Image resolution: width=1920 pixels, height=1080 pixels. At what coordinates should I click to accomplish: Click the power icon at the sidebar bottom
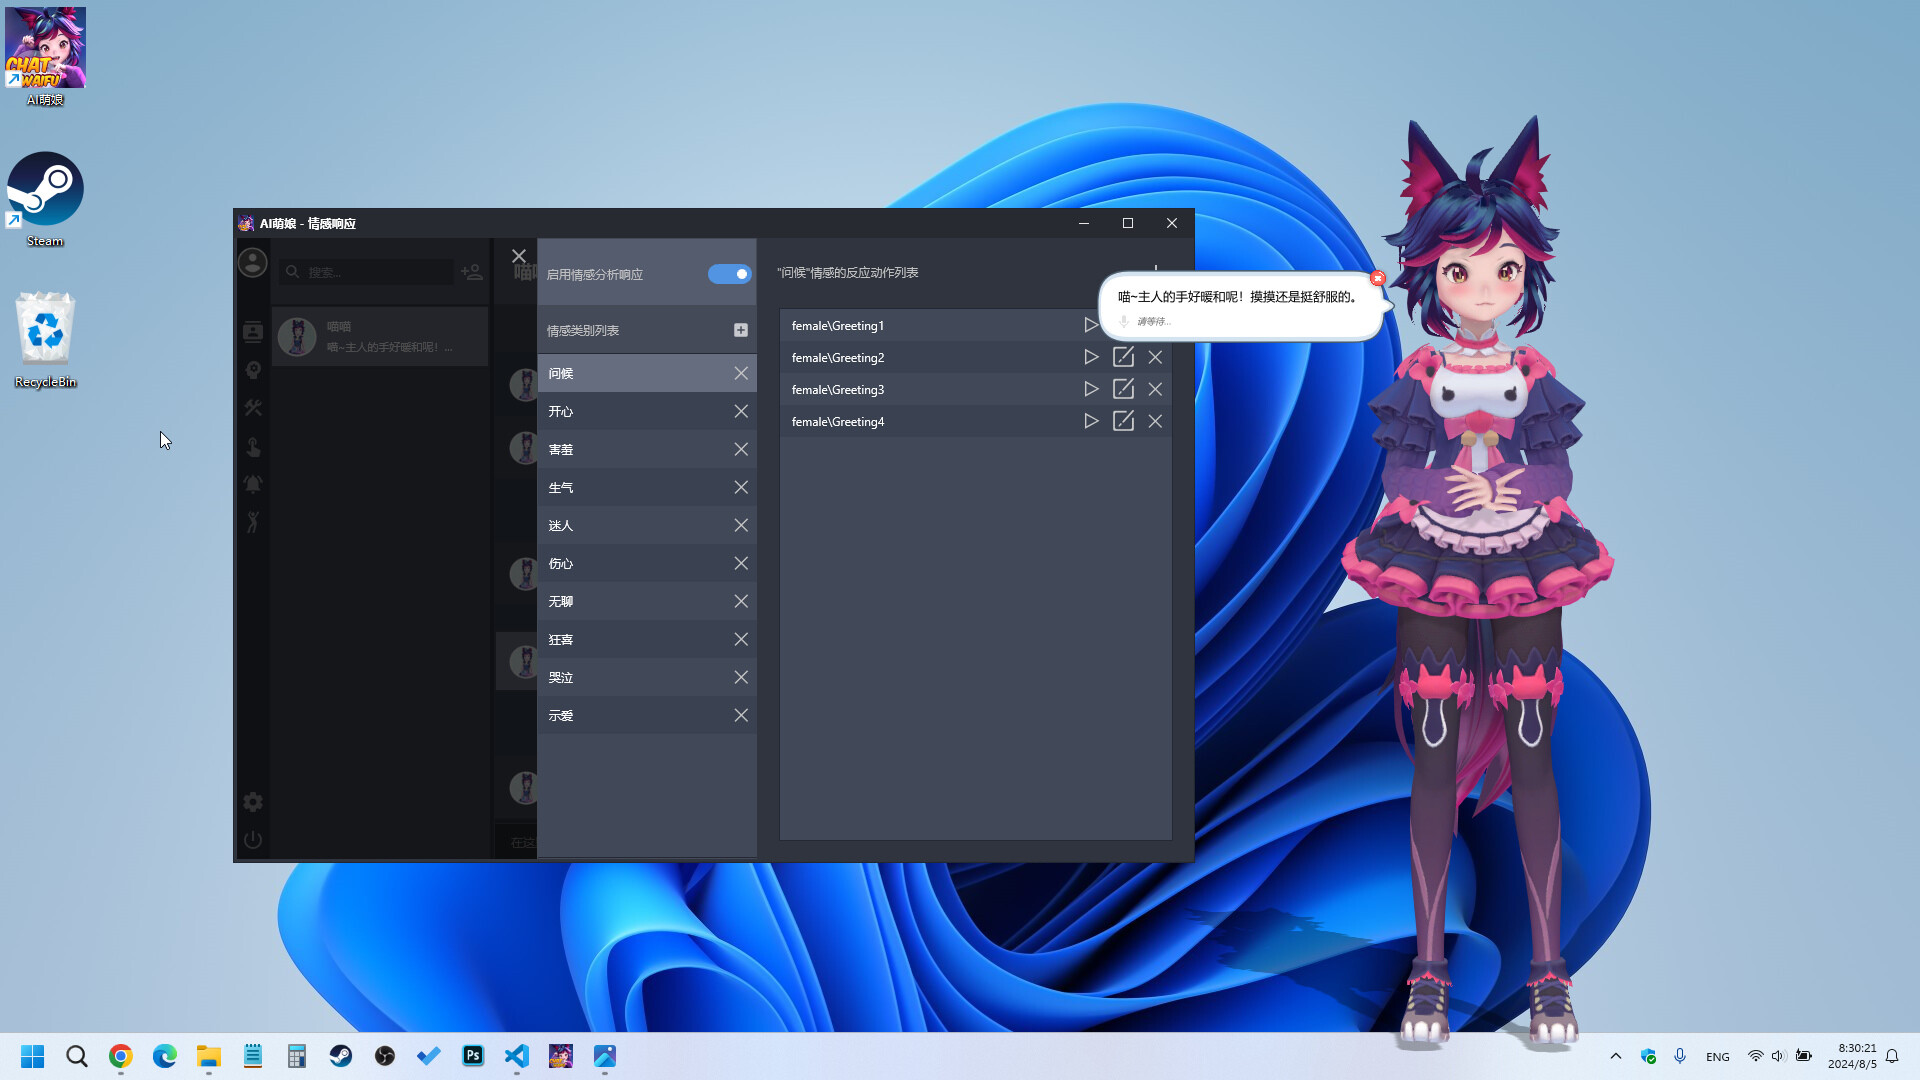pos(253,840)
